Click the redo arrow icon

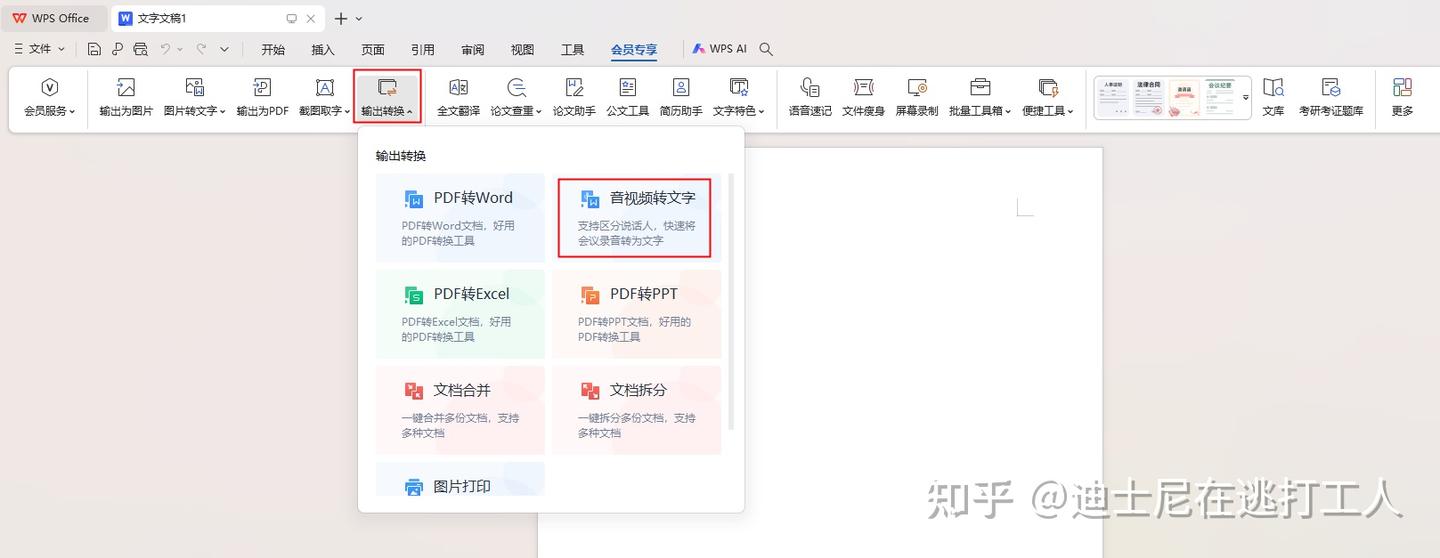point(201,49)
